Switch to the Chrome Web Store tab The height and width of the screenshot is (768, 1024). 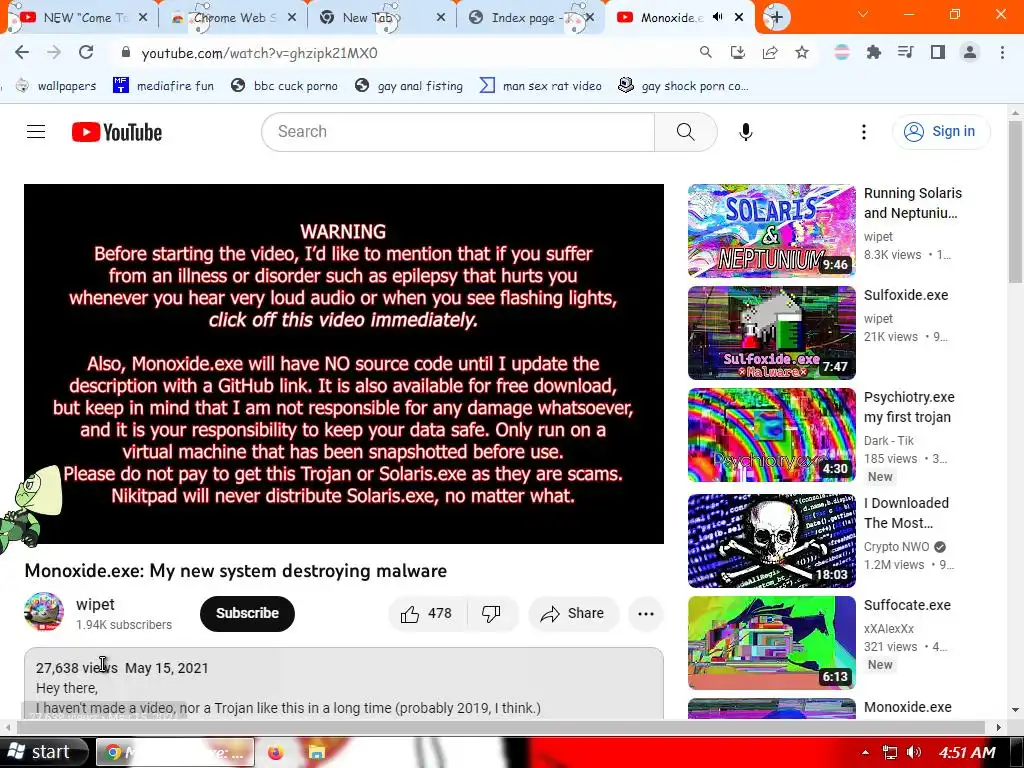230,18
